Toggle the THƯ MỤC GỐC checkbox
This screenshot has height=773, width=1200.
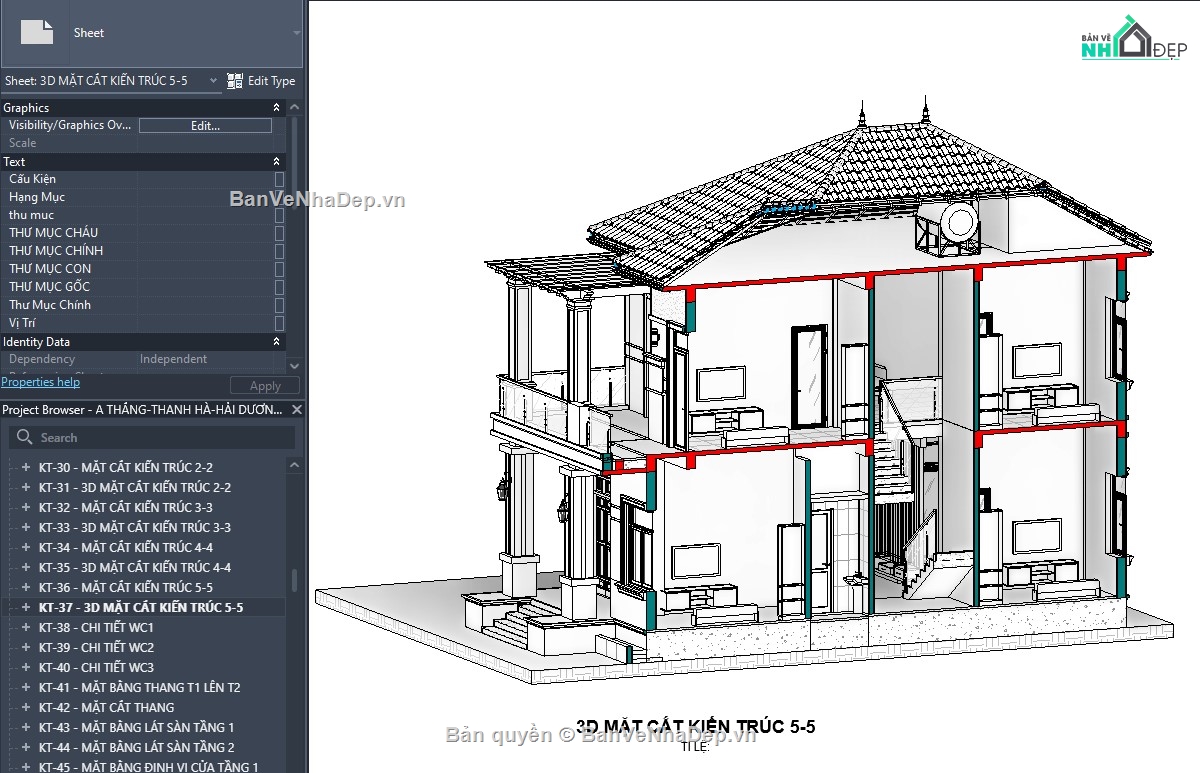[x=279, y=287]
